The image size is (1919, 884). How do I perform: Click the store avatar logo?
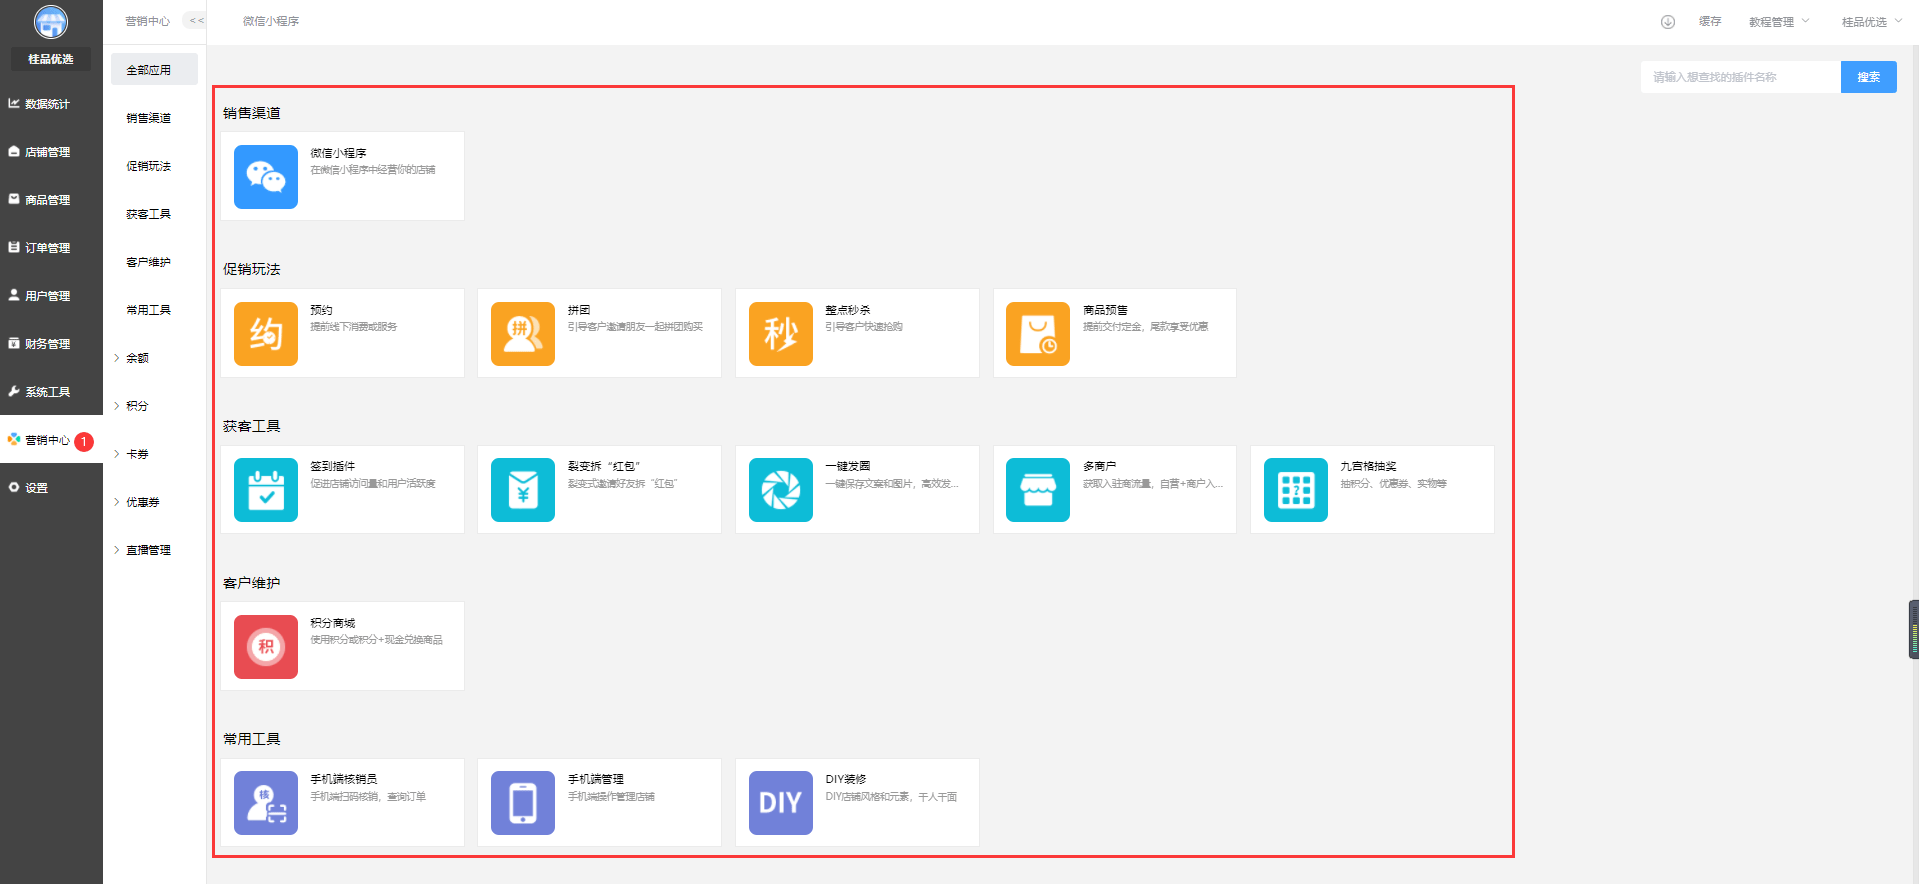click(51, 22)
